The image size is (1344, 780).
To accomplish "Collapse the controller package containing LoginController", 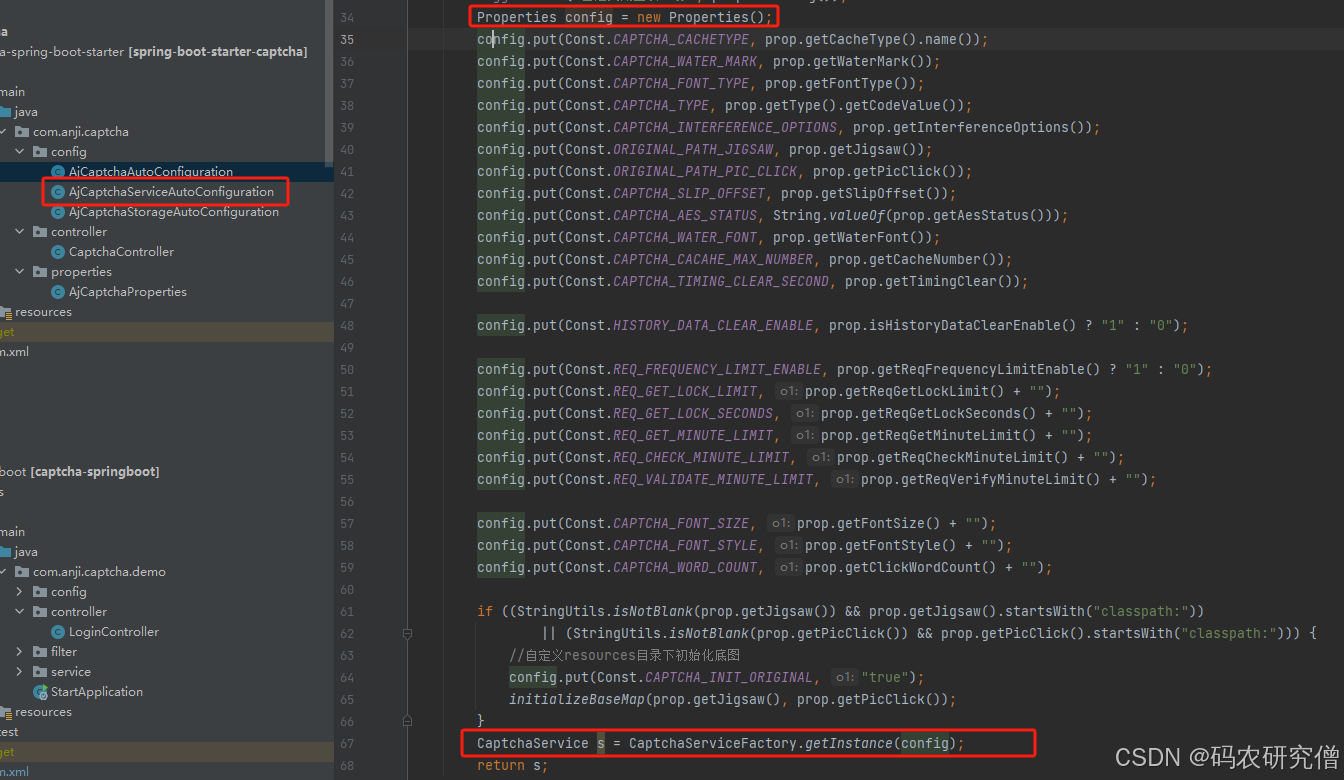I will [x=20, y=612].
